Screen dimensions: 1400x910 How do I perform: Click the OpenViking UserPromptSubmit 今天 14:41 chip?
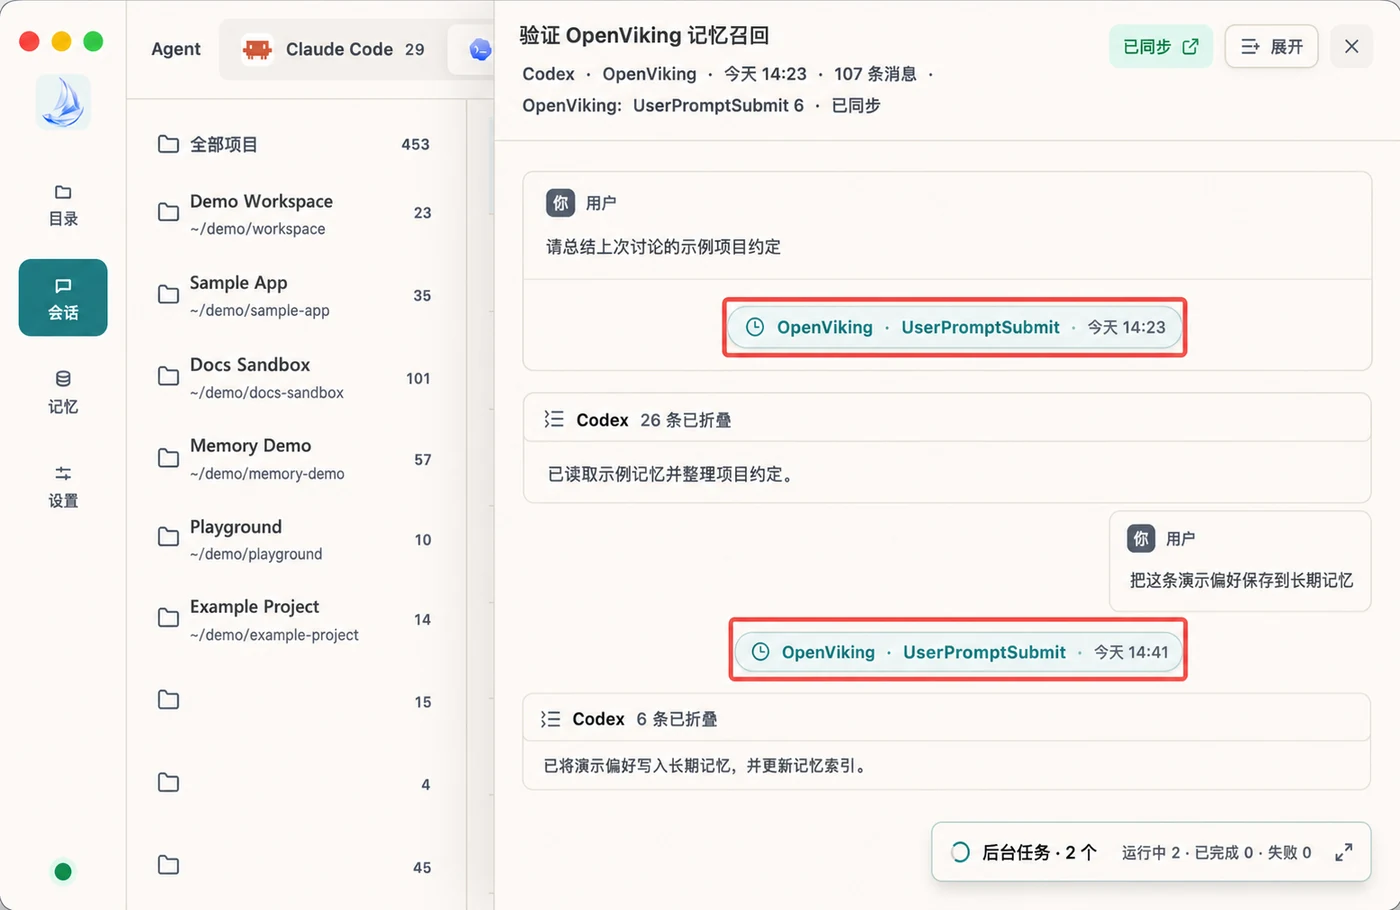958,652
